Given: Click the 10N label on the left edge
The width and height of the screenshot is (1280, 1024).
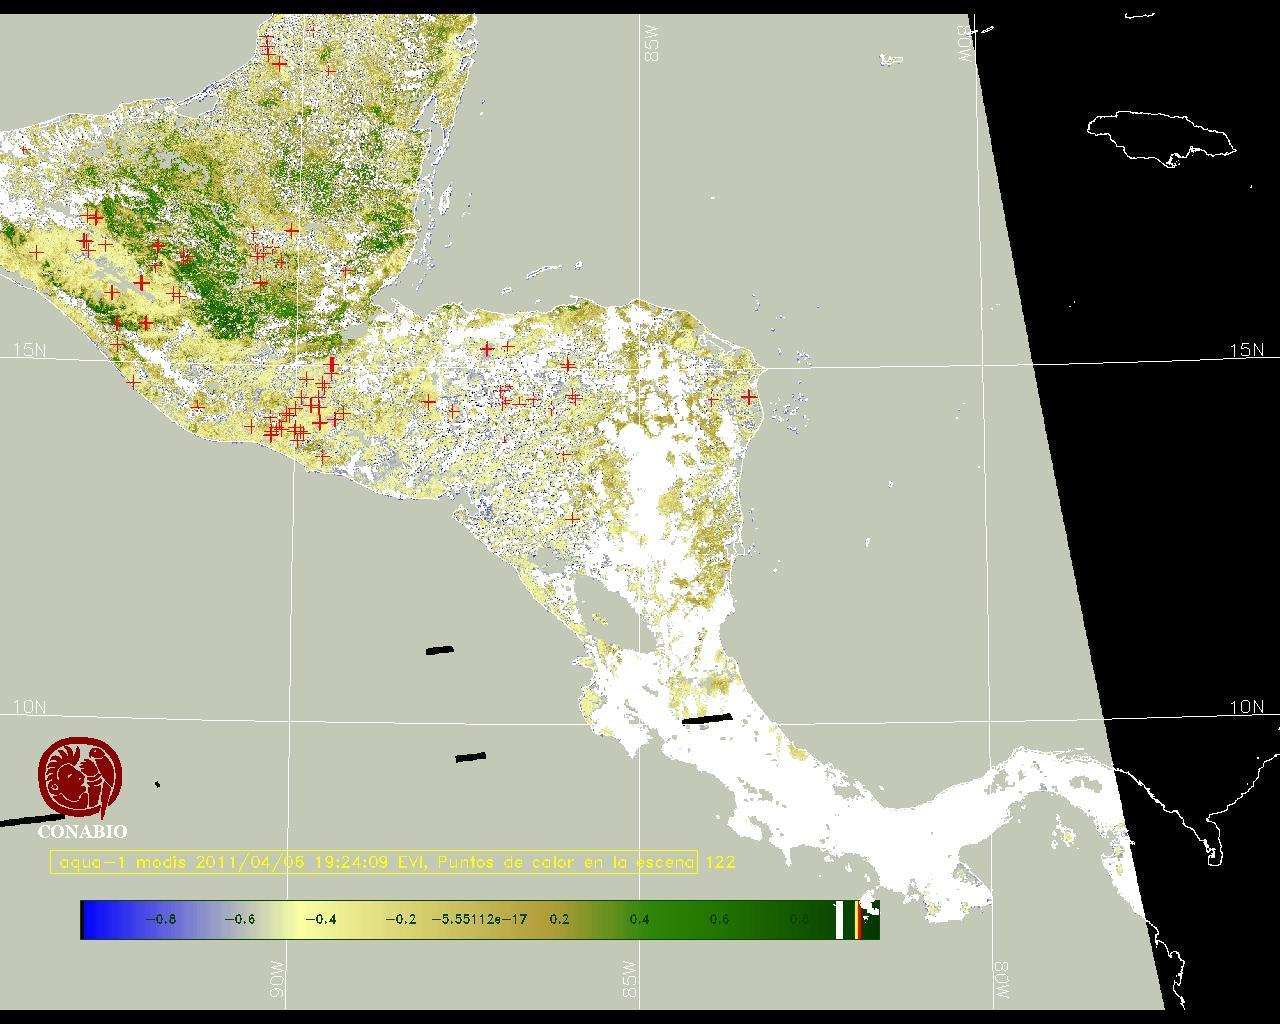Looking at the screenshot, I should 29,707.
